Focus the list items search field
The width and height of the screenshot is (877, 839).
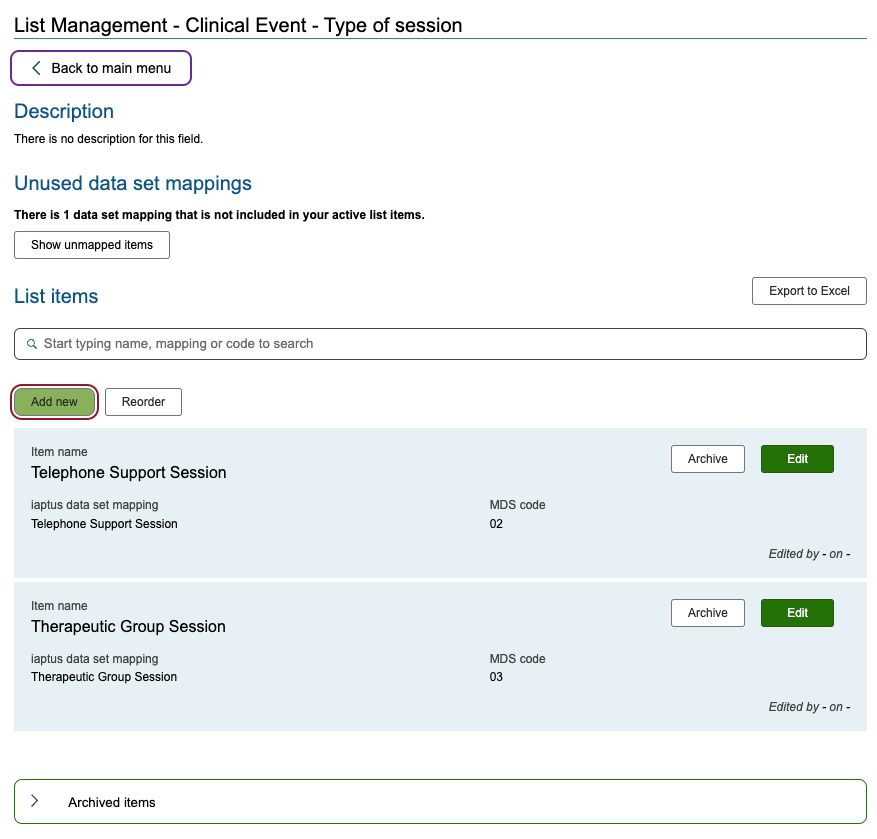(440, 344)
